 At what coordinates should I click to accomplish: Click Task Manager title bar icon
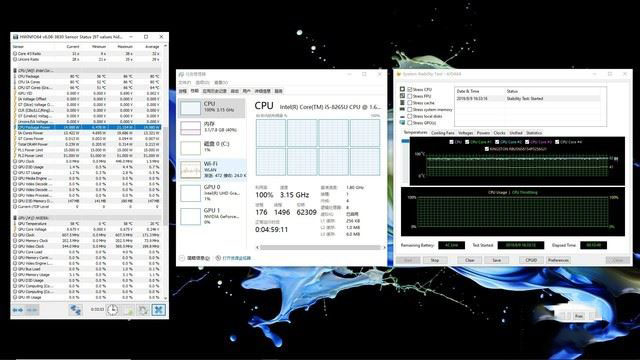tap(181, 74)
